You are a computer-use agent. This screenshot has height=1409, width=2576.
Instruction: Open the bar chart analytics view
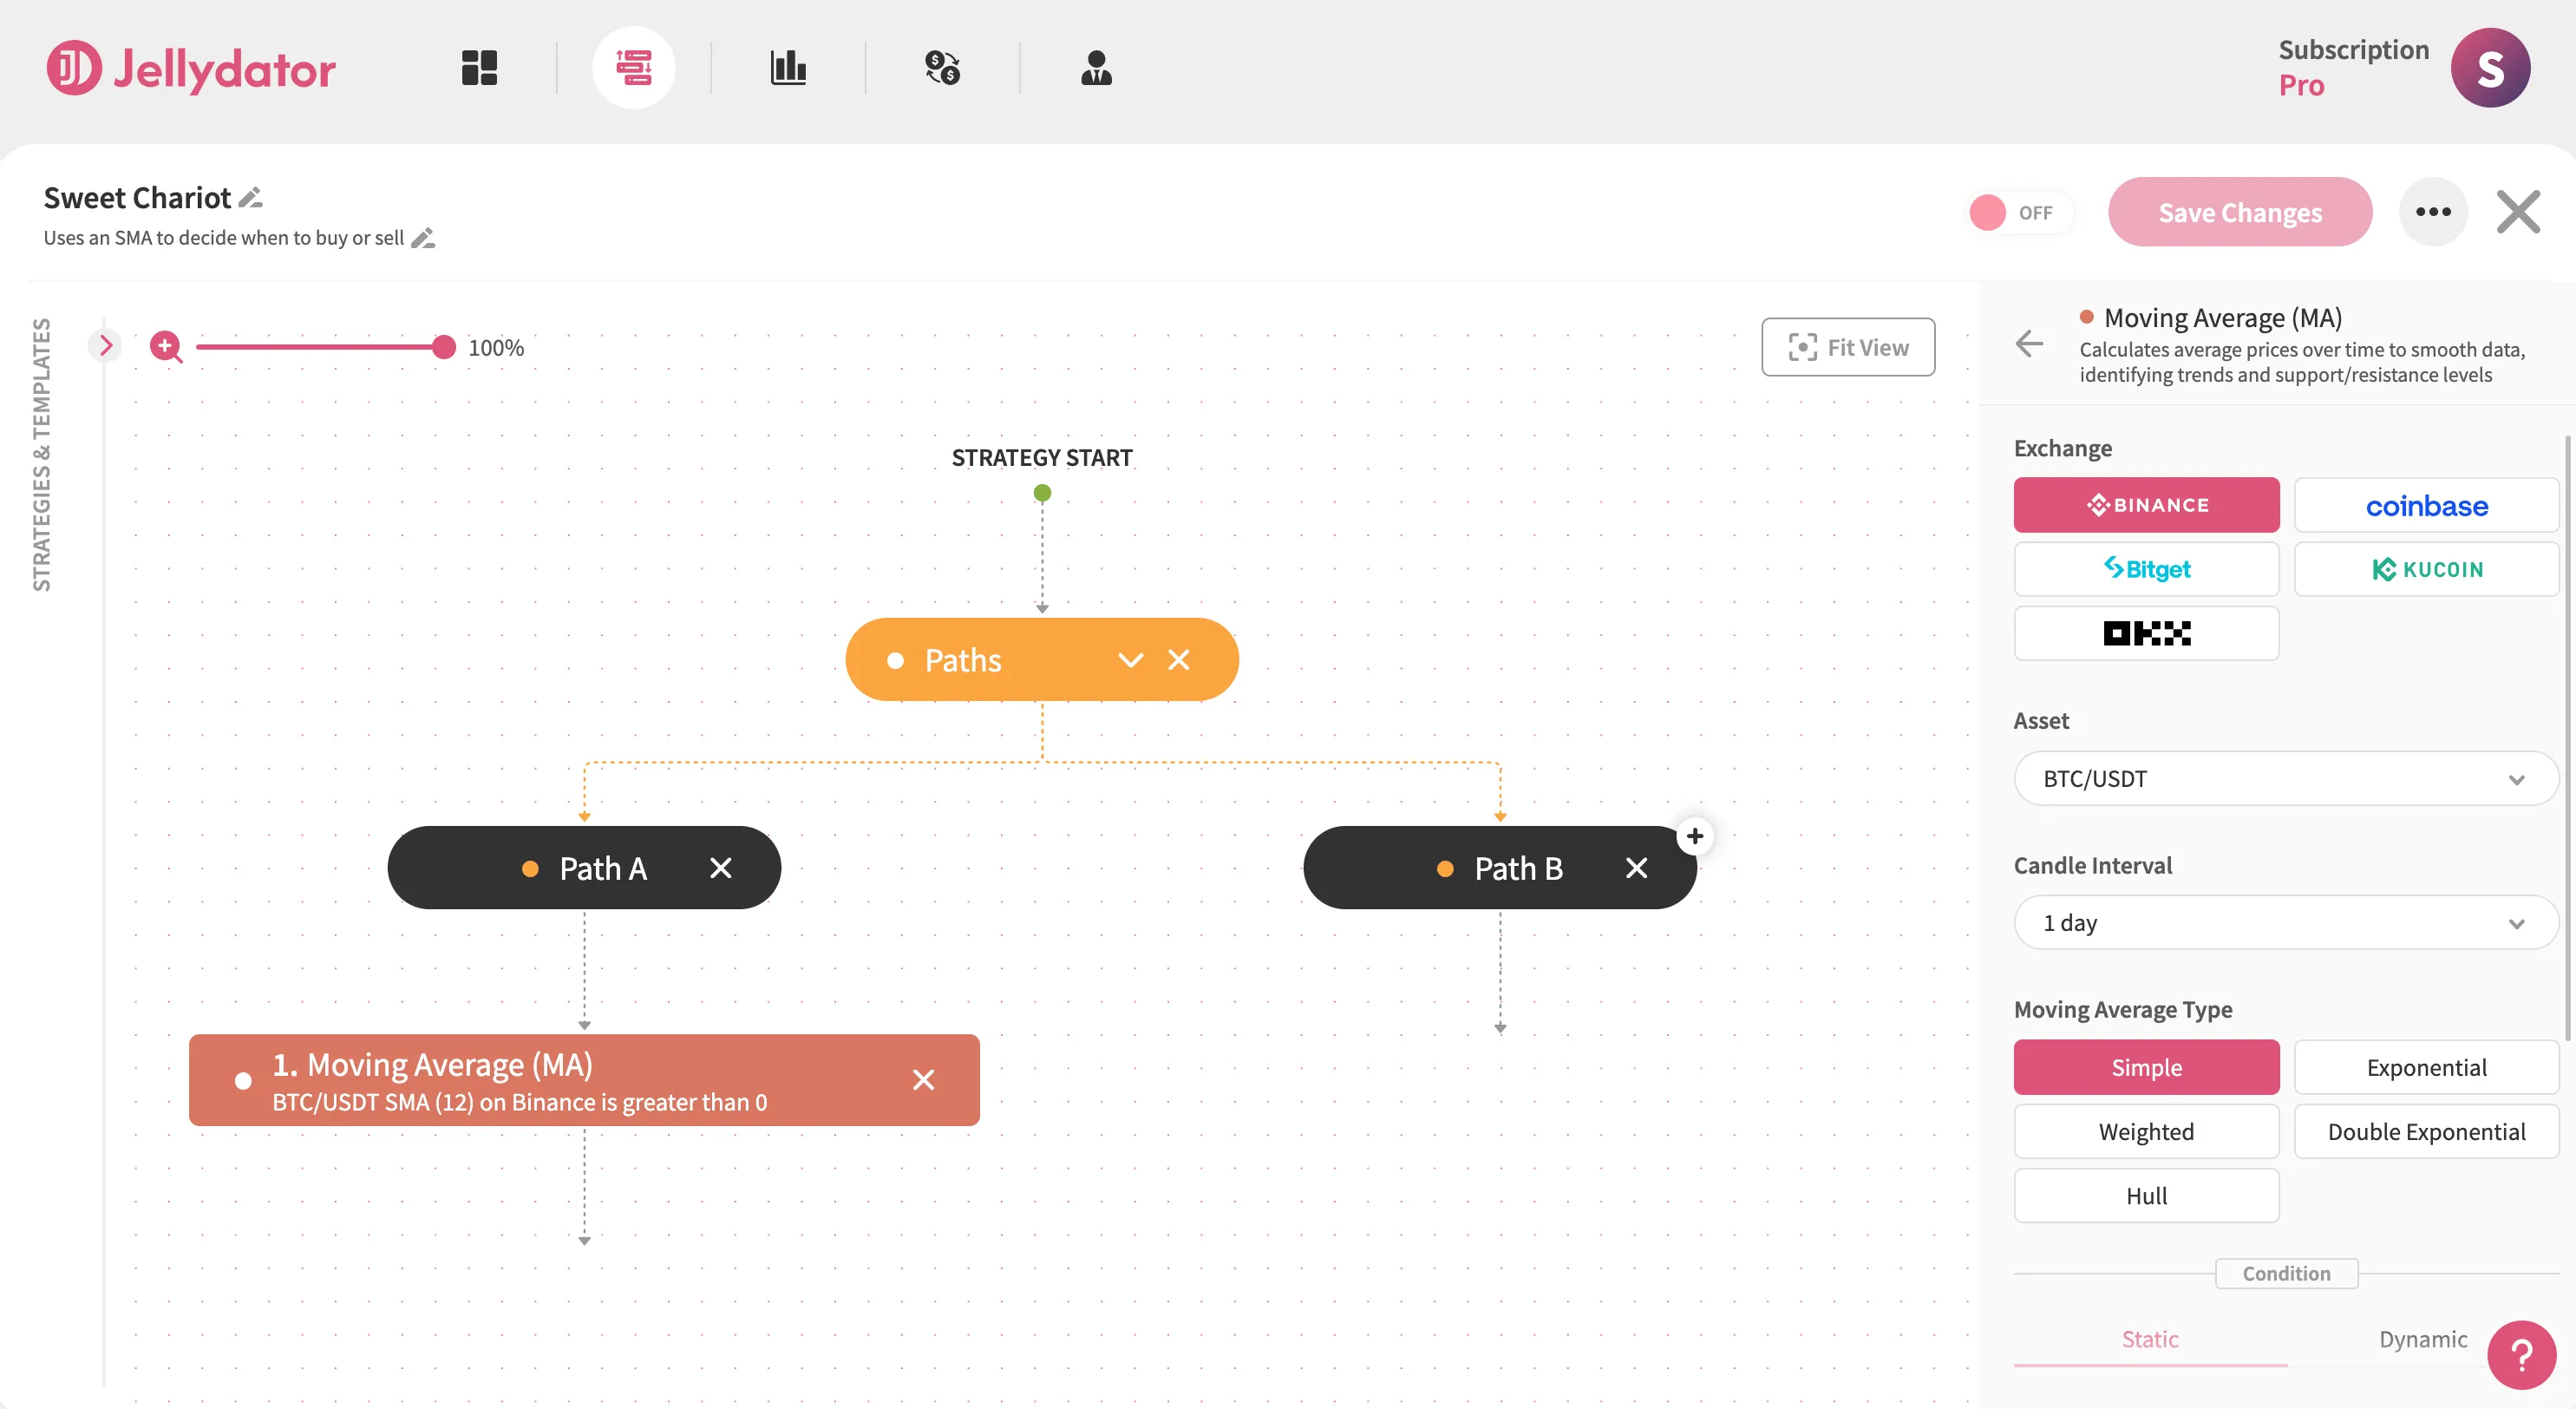(x=789, y=67)
